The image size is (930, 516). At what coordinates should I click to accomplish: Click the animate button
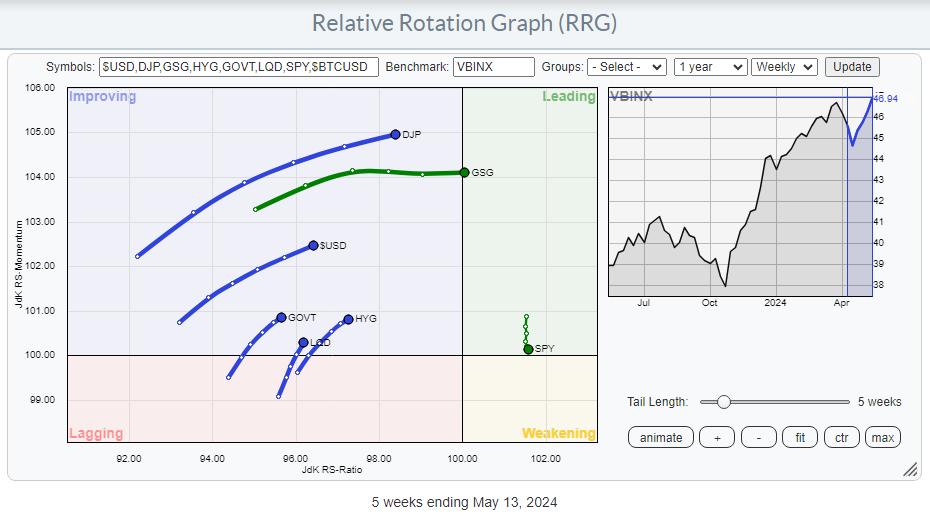pyautogui.click(x=661, y=437)
